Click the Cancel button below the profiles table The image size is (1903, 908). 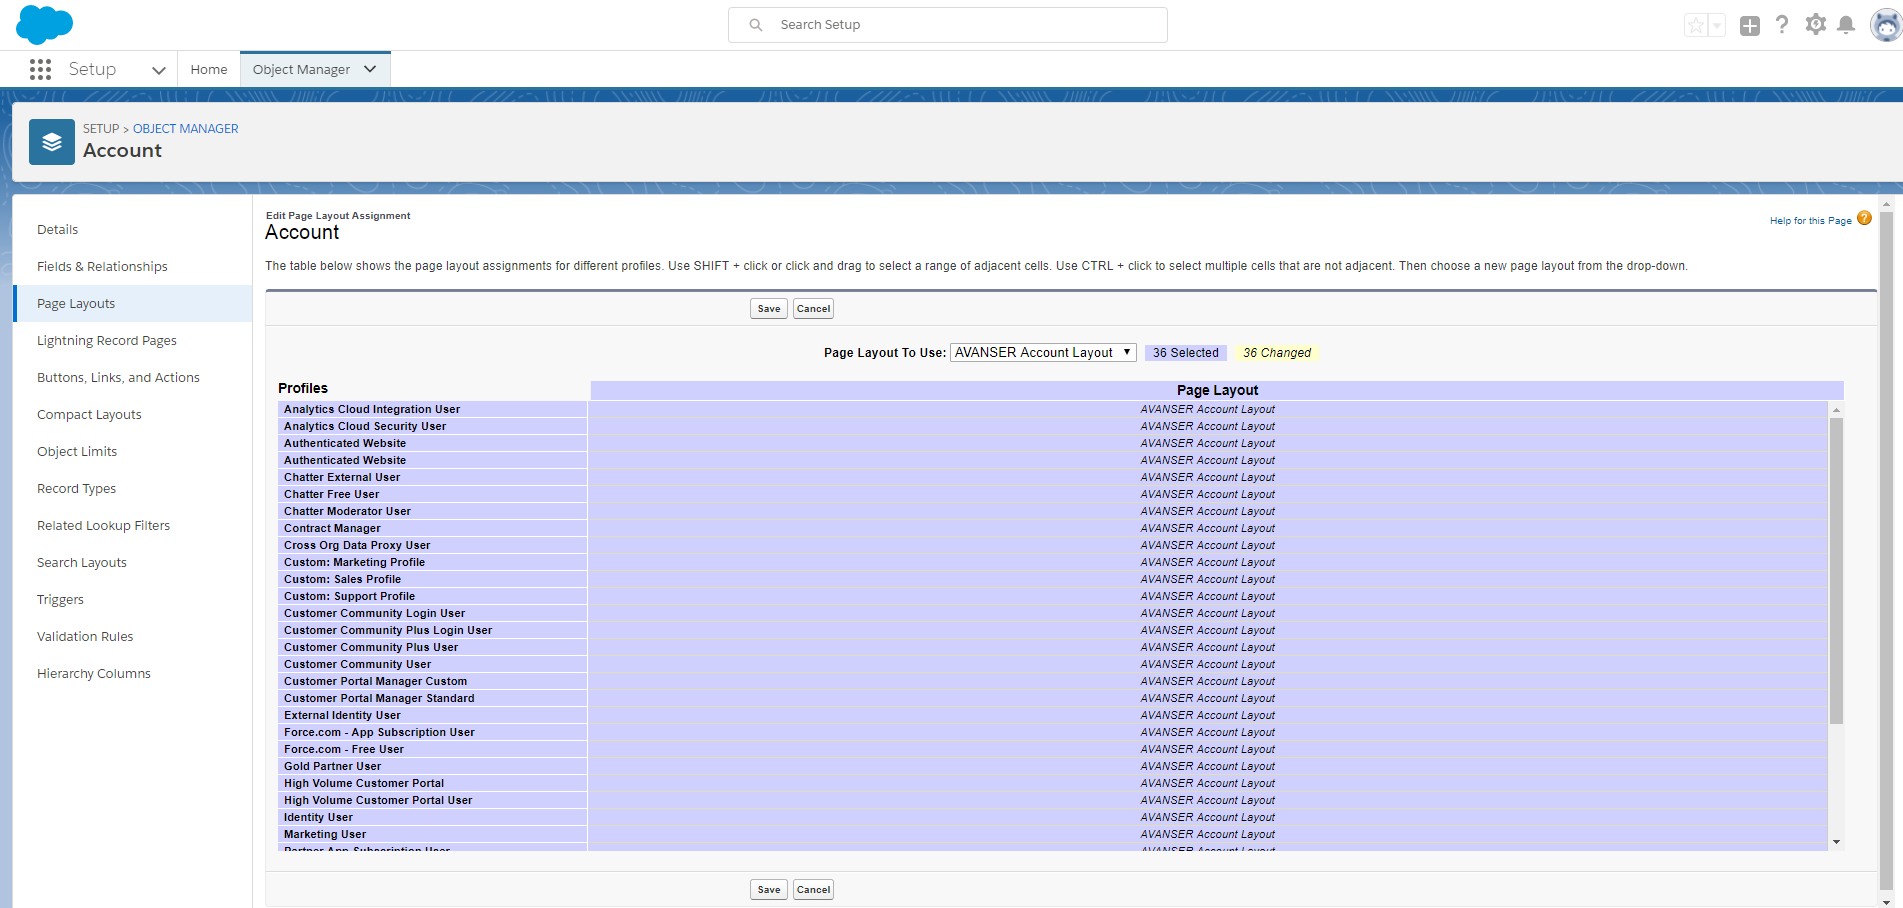tap(813, 890)
